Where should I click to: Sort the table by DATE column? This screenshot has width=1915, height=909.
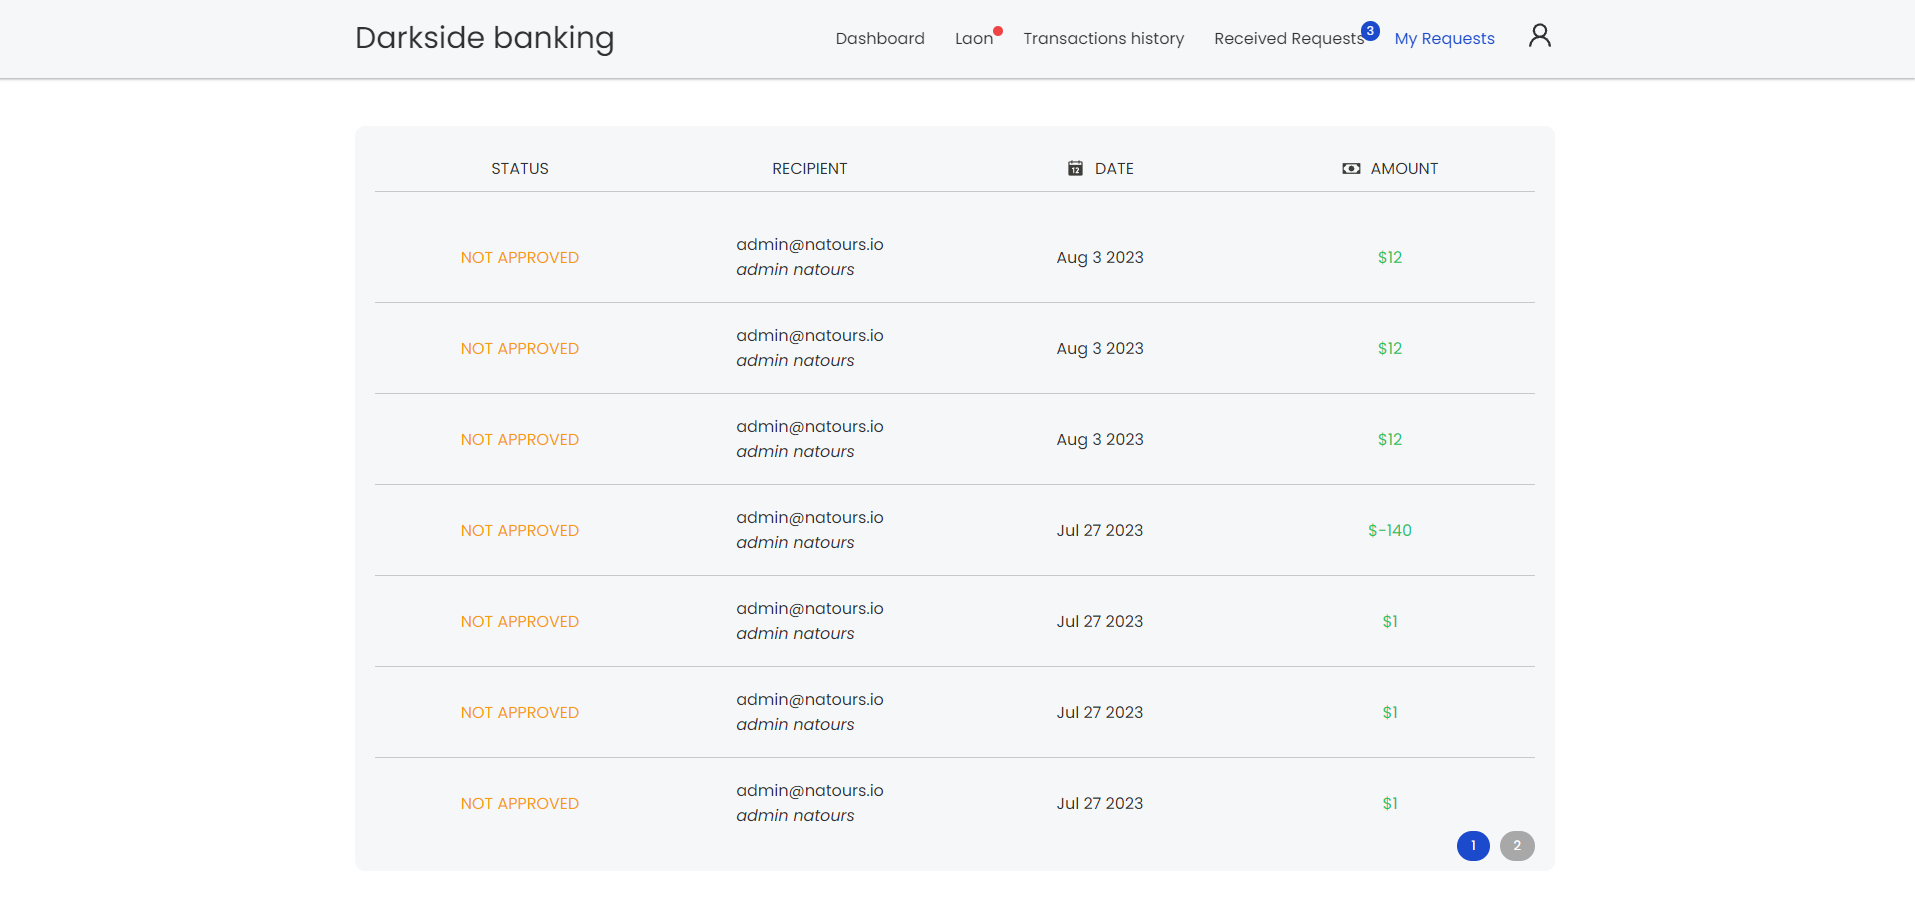pos(1115,168)
